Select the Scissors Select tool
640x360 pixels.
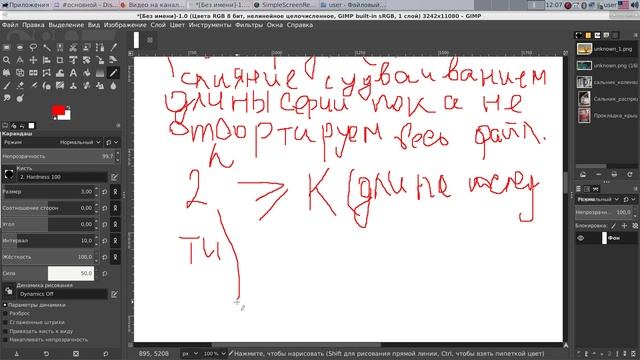point(73,47)
